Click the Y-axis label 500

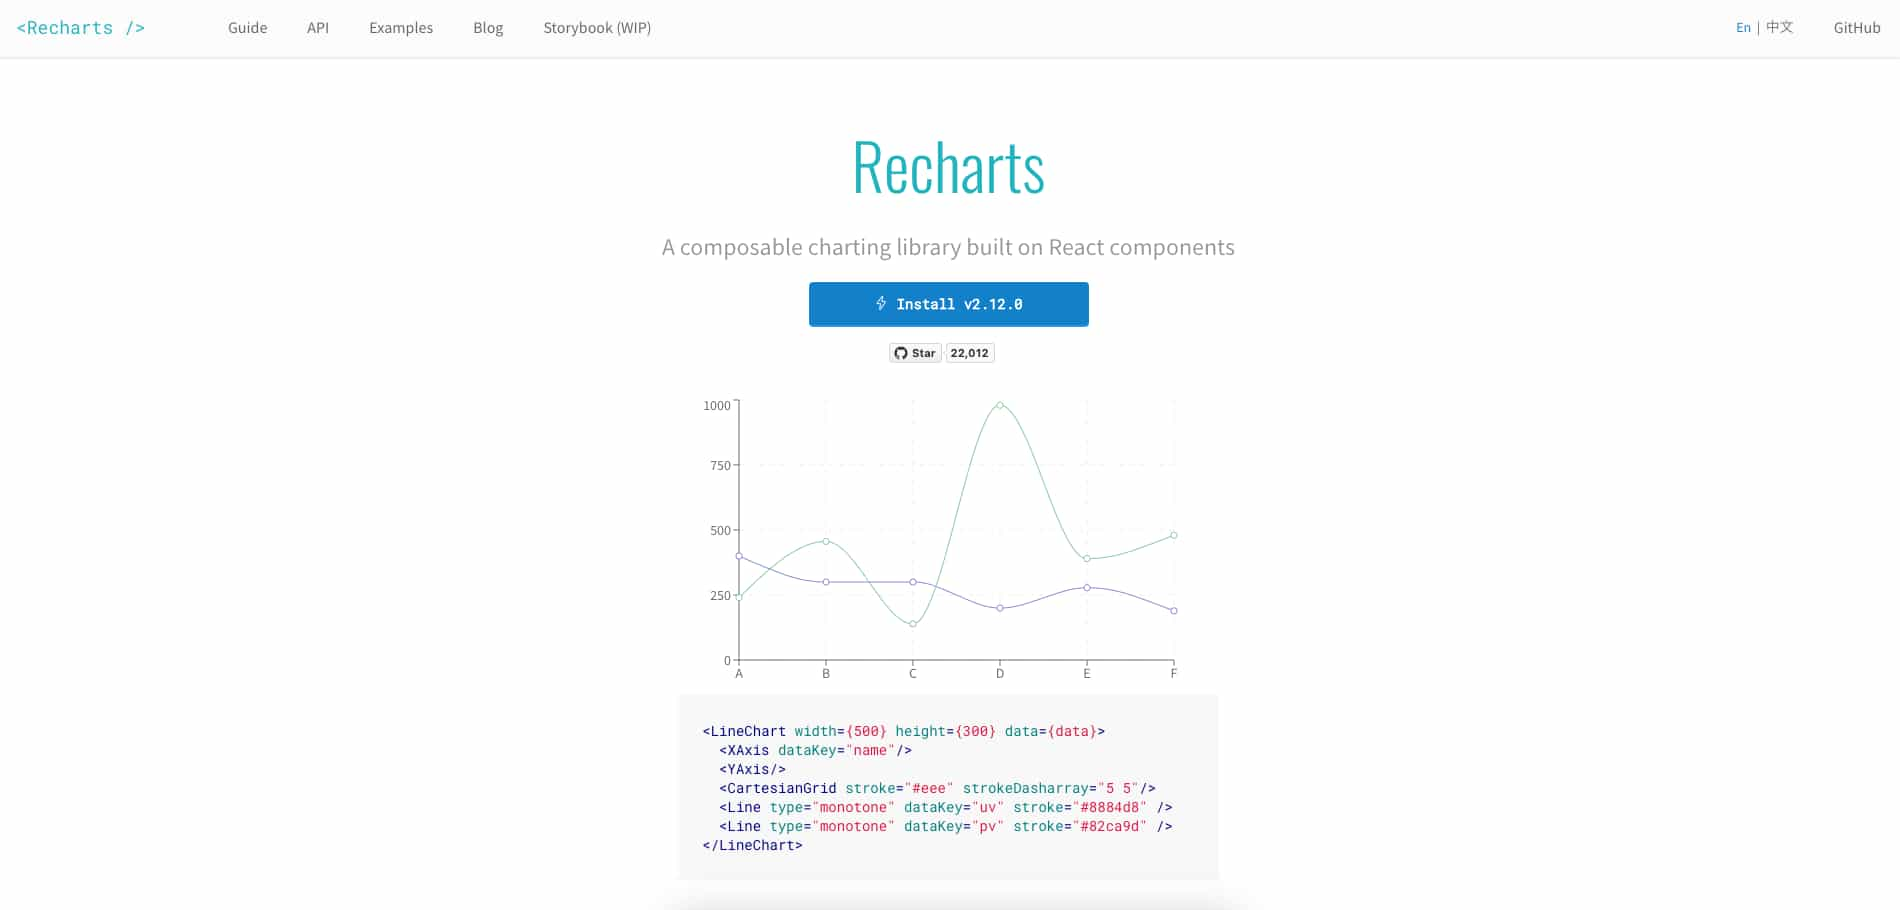coord(720,530)
